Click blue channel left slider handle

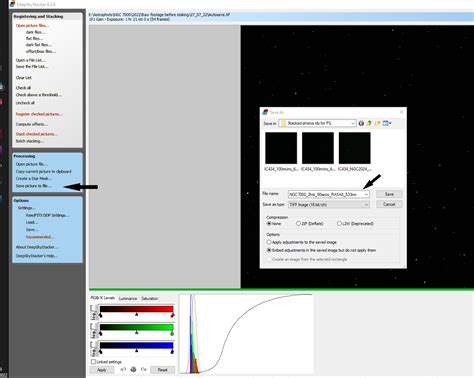[x=101, y=351]
